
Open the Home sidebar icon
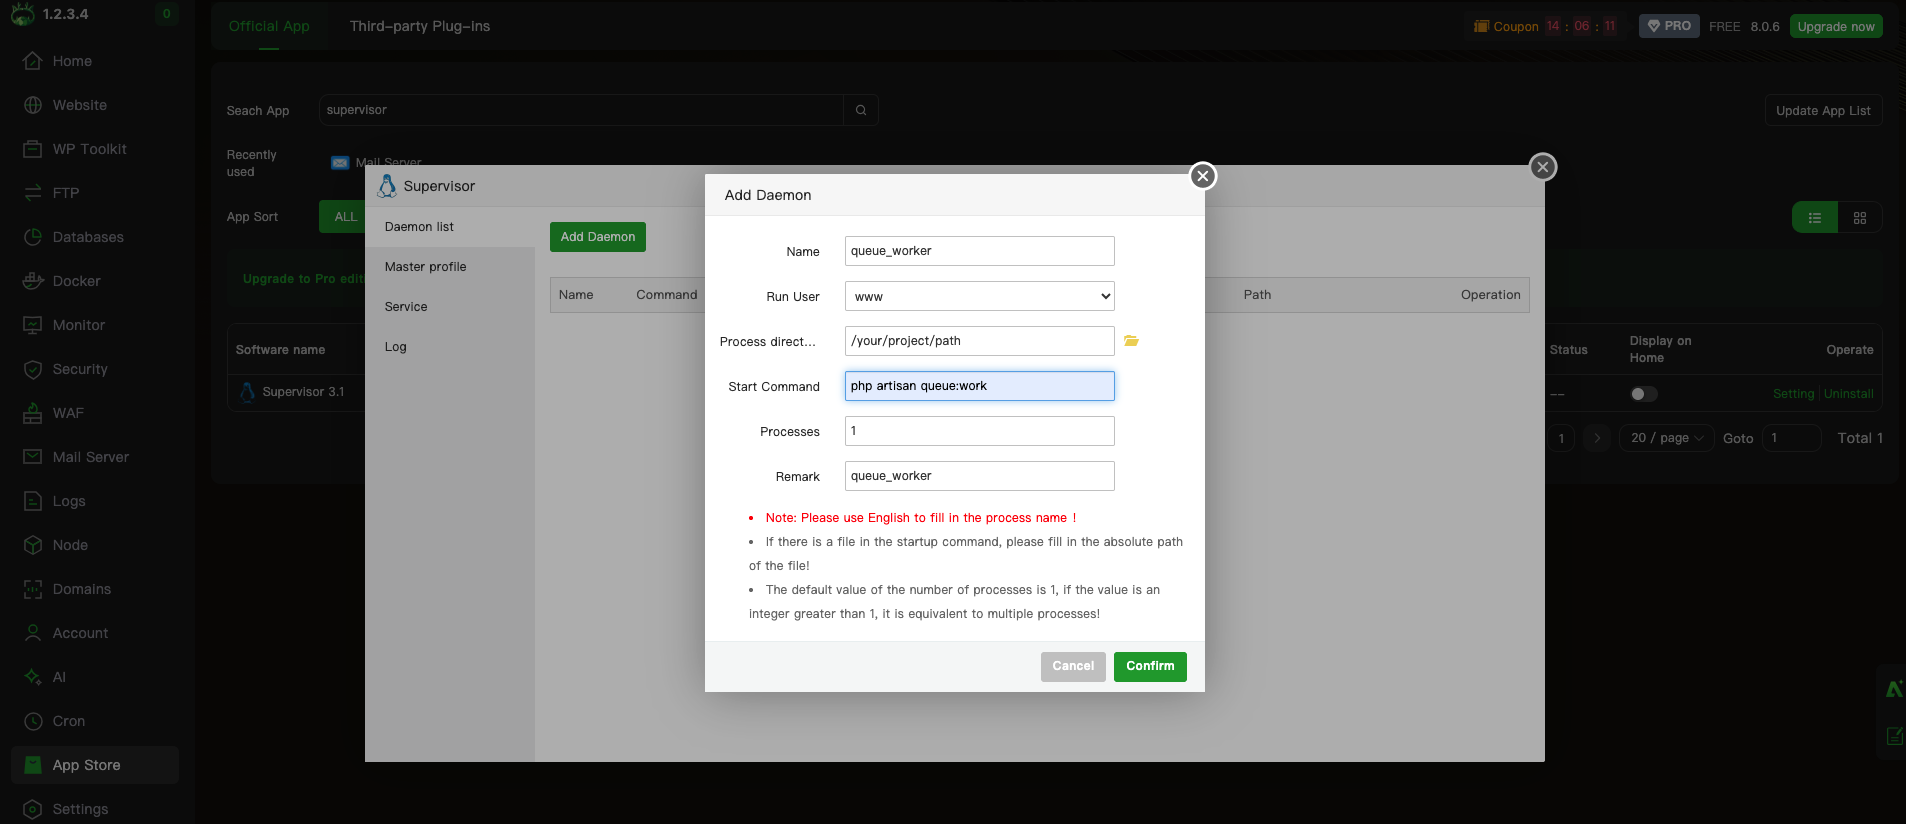pyautogui.click(x=33, y=61)
